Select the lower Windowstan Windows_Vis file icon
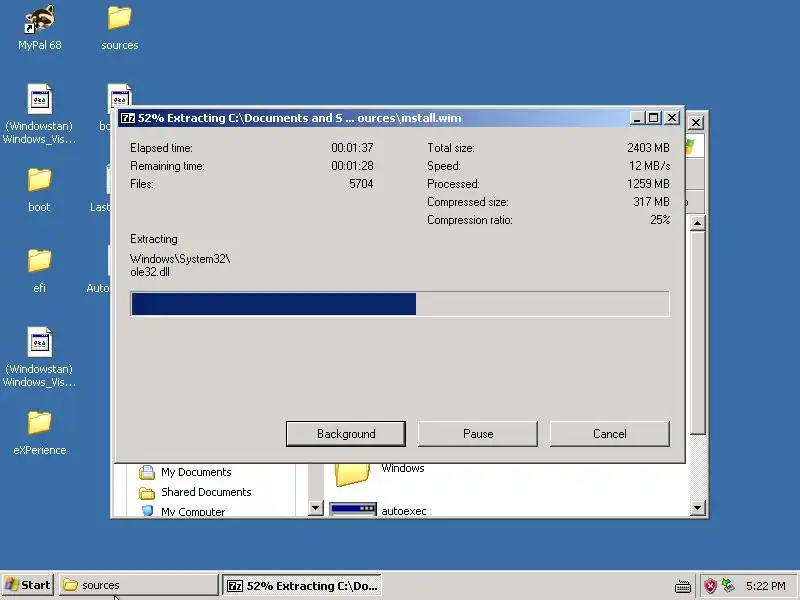Image resolution: width=800 pixels, height=600 pixels. [39, 357]
